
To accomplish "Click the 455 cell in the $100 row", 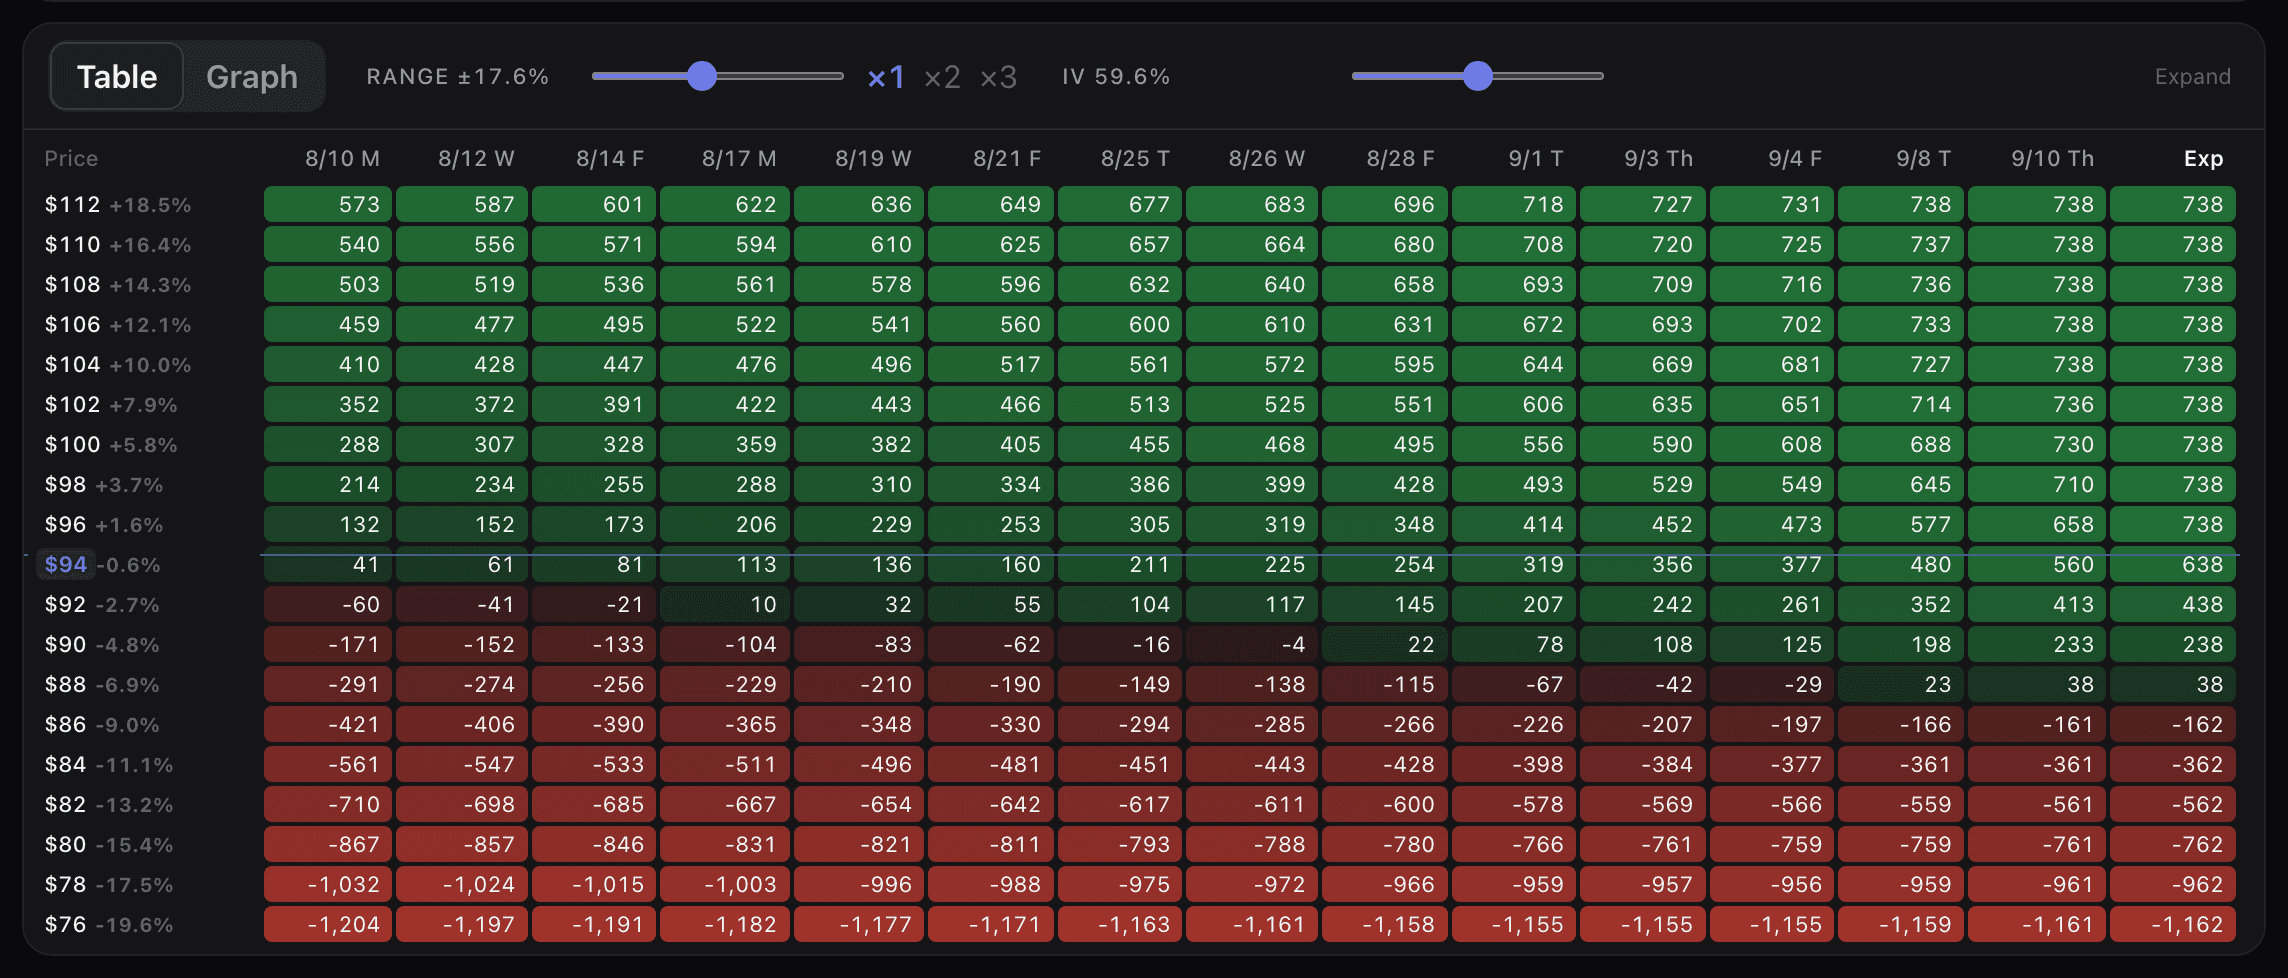I will click(x=1121, y=445).
